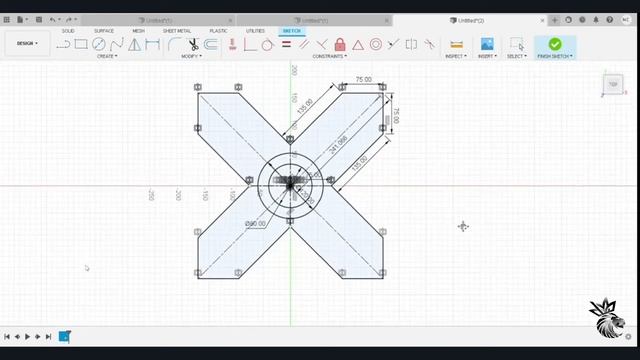Image resolution: width=640 pixels, height=360 pixels.
Task: Open the user profile avatar
Action: (x=626, y=20)
